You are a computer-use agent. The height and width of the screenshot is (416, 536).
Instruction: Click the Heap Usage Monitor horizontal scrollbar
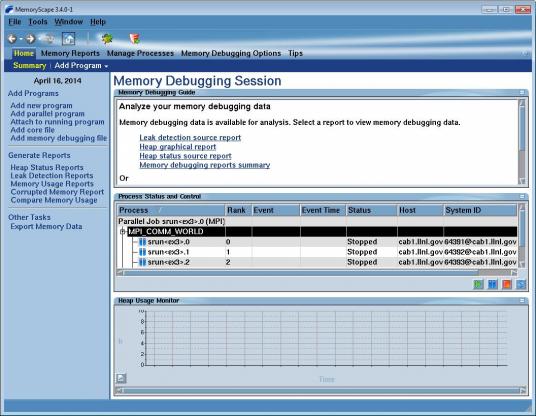click(x=321, y=390)
